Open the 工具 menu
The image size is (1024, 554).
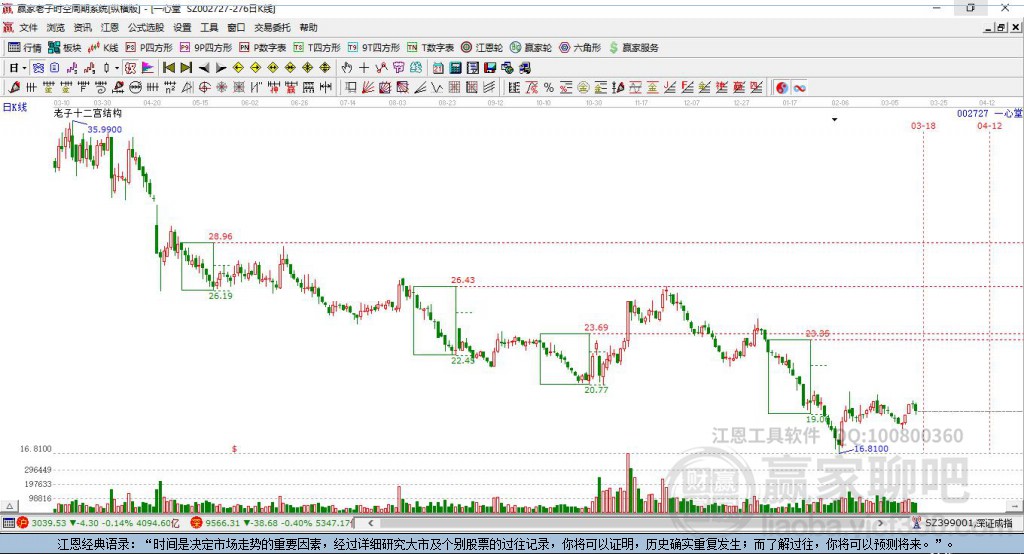click(x=209, y=27)
